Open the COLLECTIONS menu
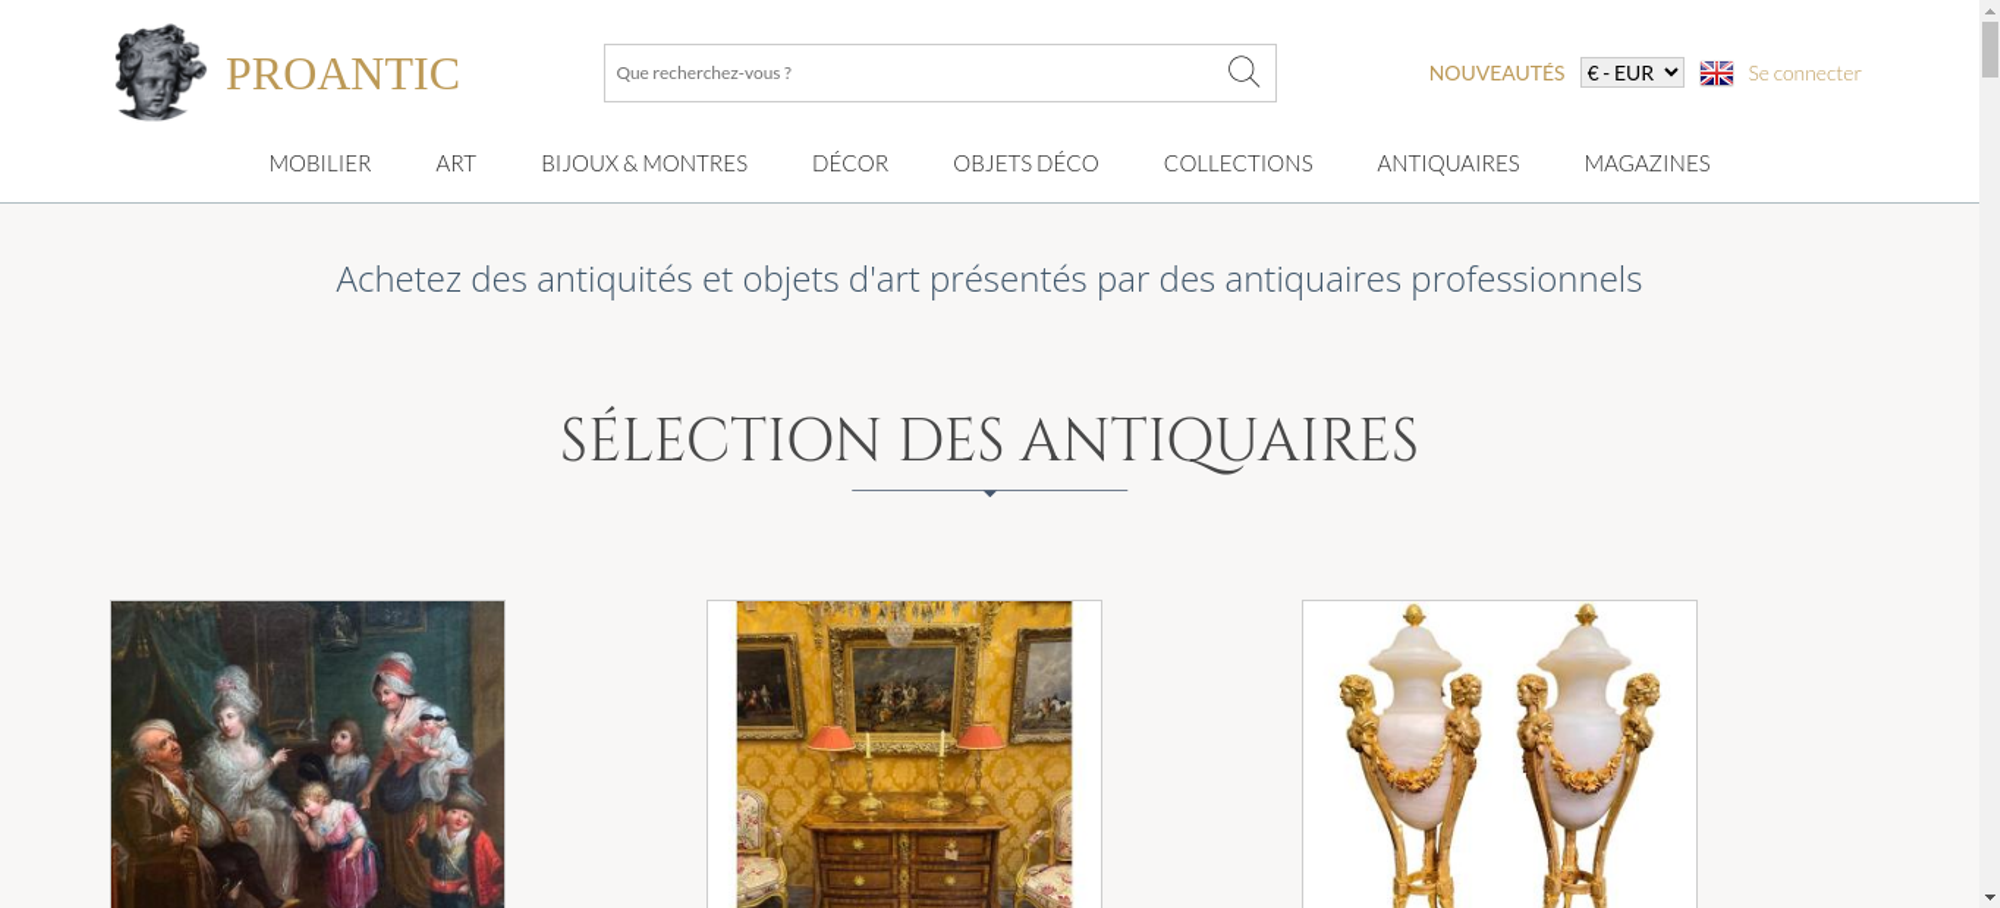 point(1238,163)
